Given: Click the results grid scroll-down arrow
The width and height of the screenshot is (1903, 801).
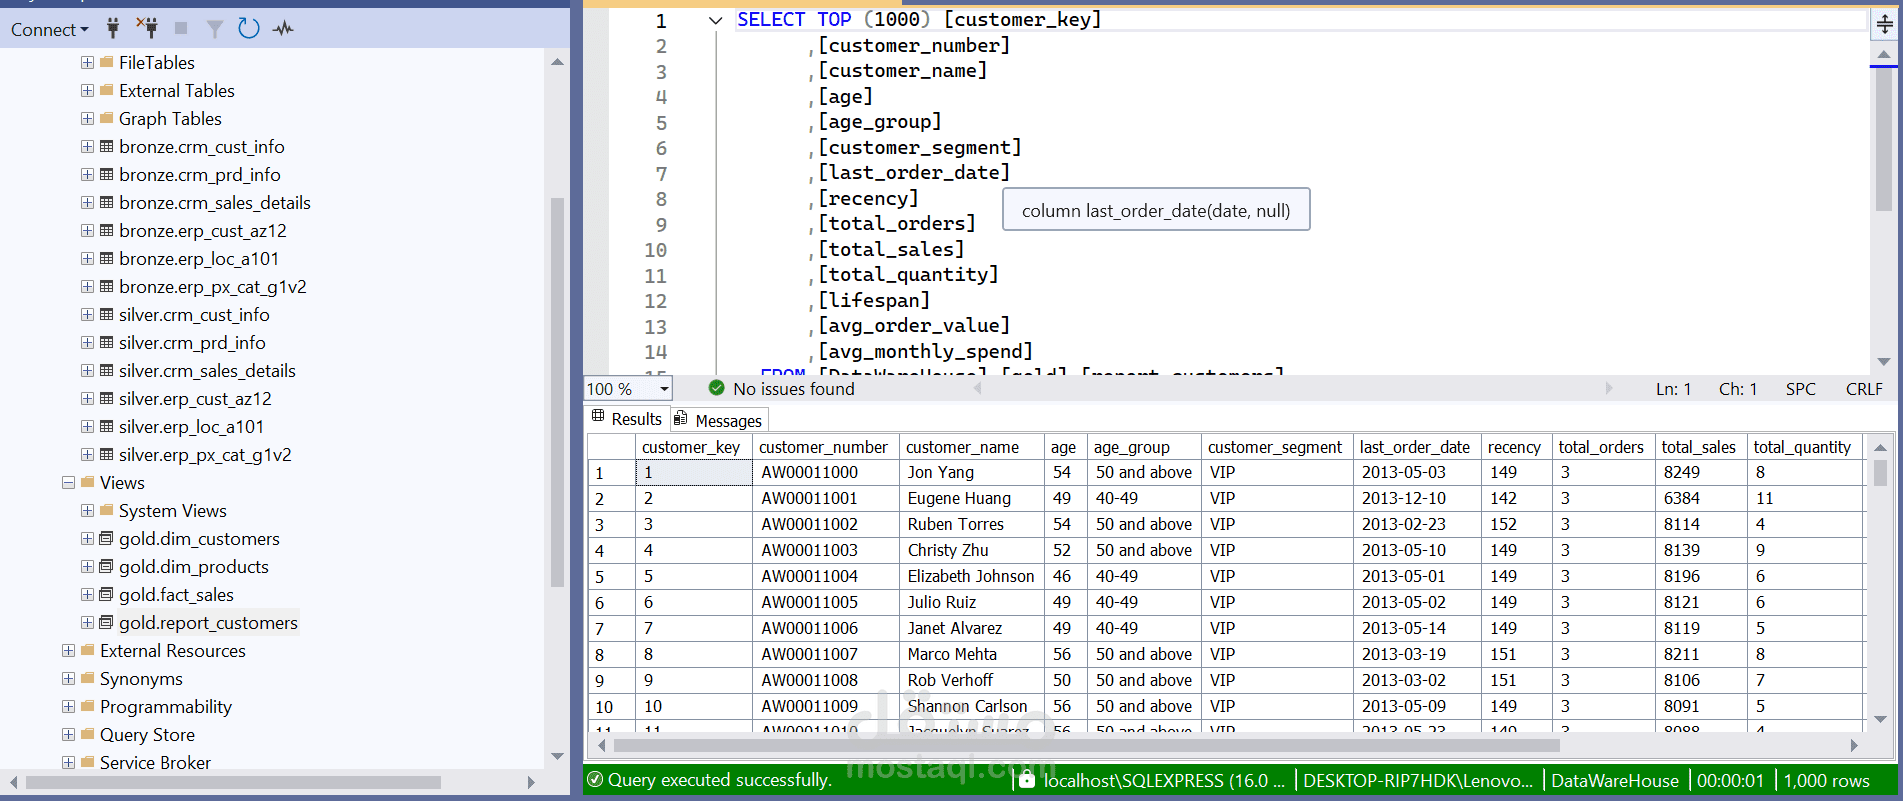Looking at the screenshot, I should pos(1880,719).
